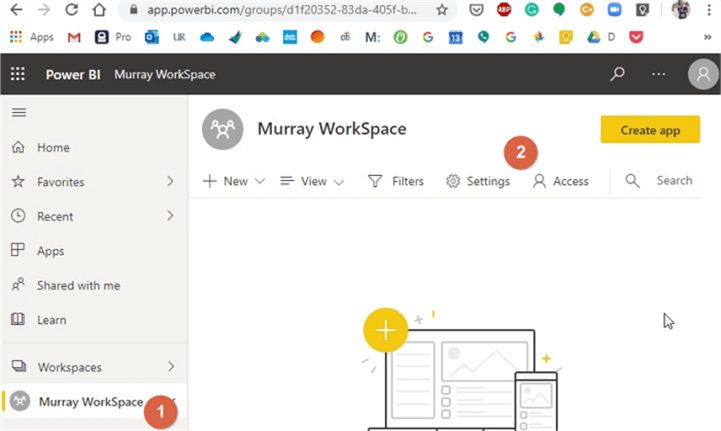Bookmark this page with star icon

(x=442, y=10)
